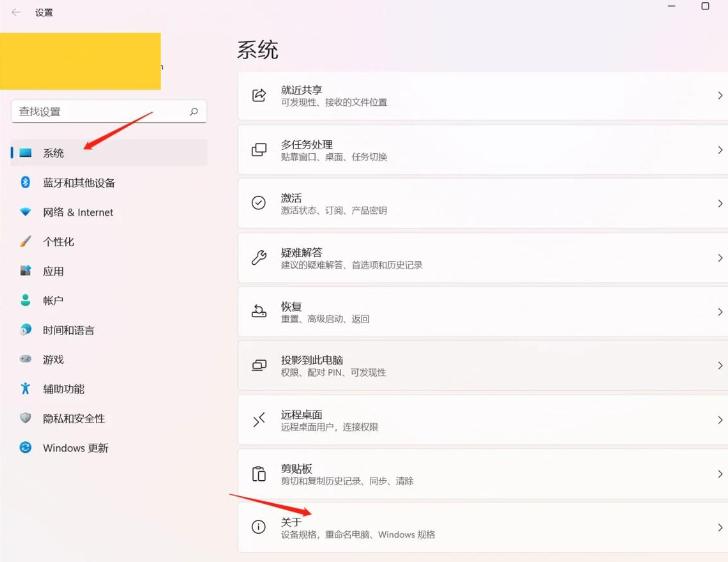728x562 pixels.
Task: Click the gamepad icon beside 游戏
Action: point(26,359)
